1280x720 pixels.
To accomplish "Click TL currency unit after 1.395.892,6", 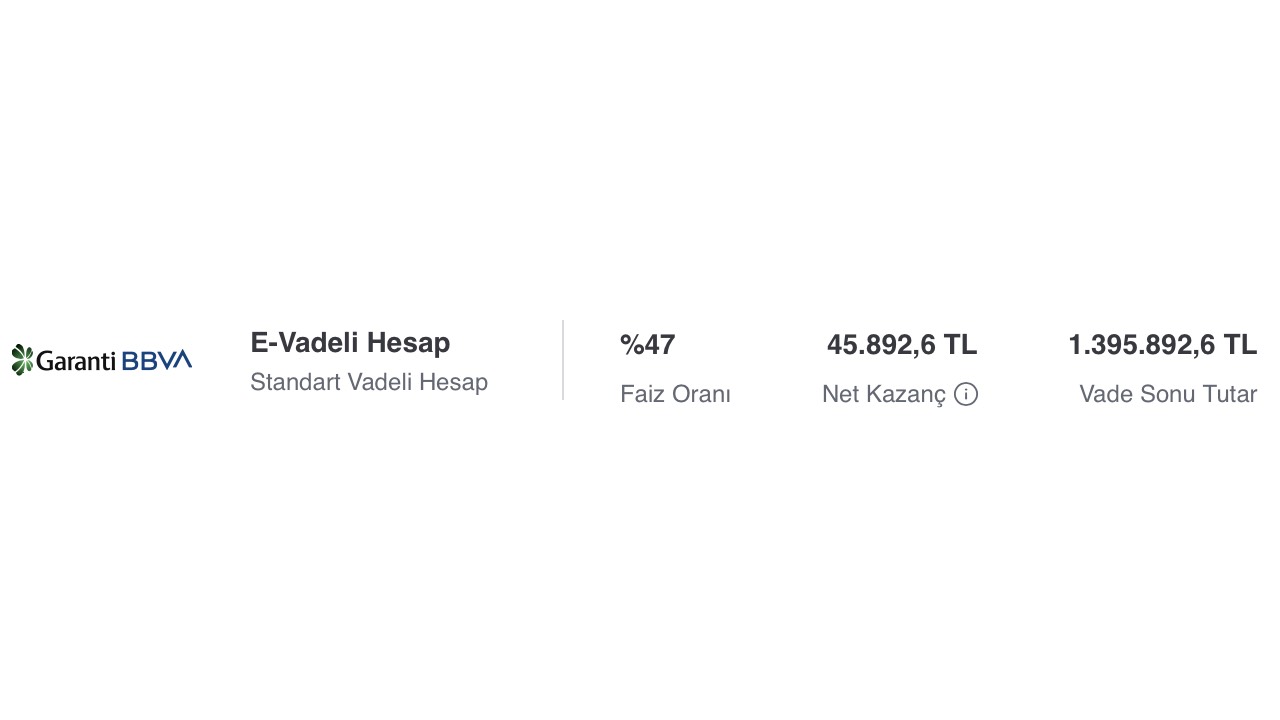I will (1240, 345).
